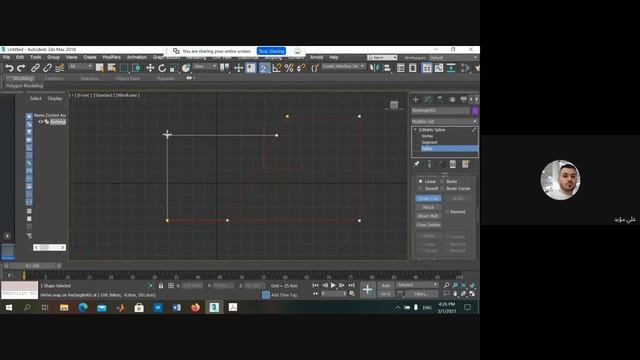Open the Display panel tab
This screenshot has height=360, width=640.
tap(463, 99)
